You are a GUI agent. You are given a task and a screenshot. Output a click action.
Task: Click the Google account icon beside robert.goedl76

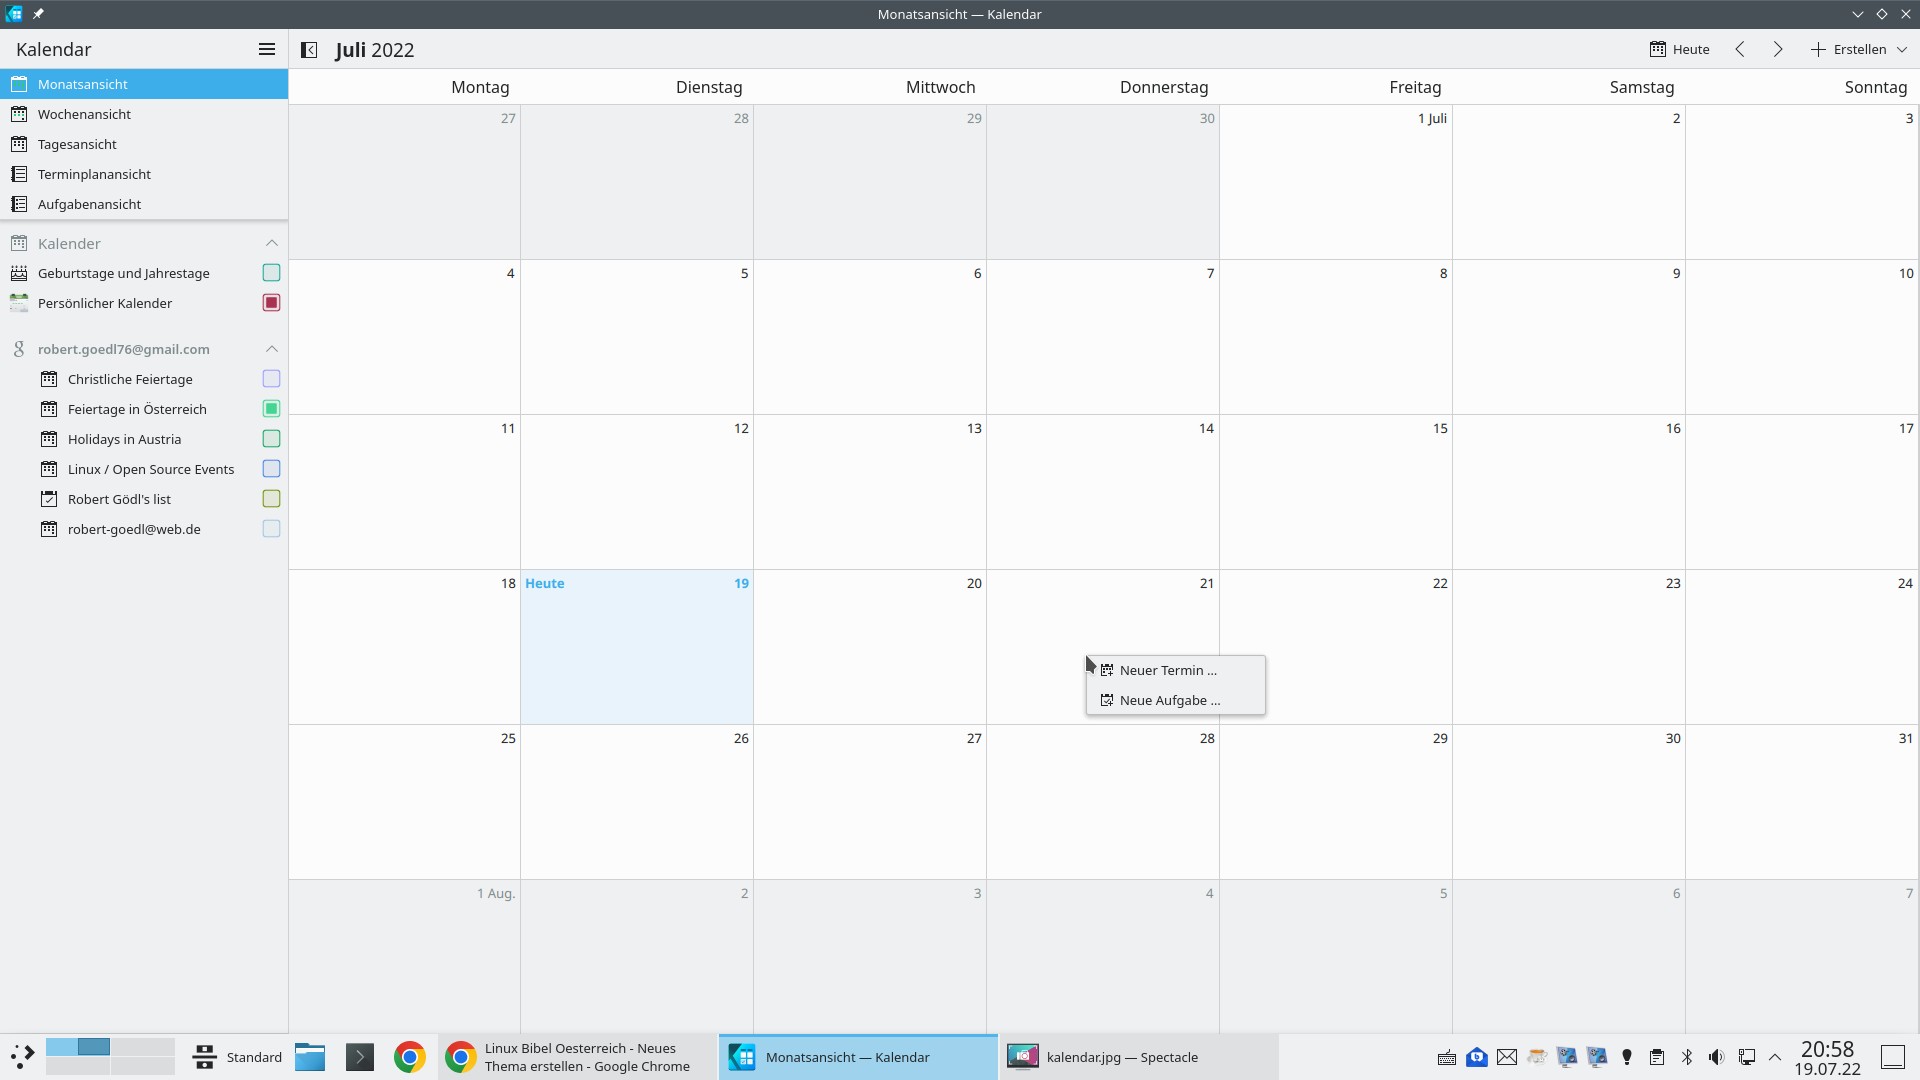click(19, 349)
